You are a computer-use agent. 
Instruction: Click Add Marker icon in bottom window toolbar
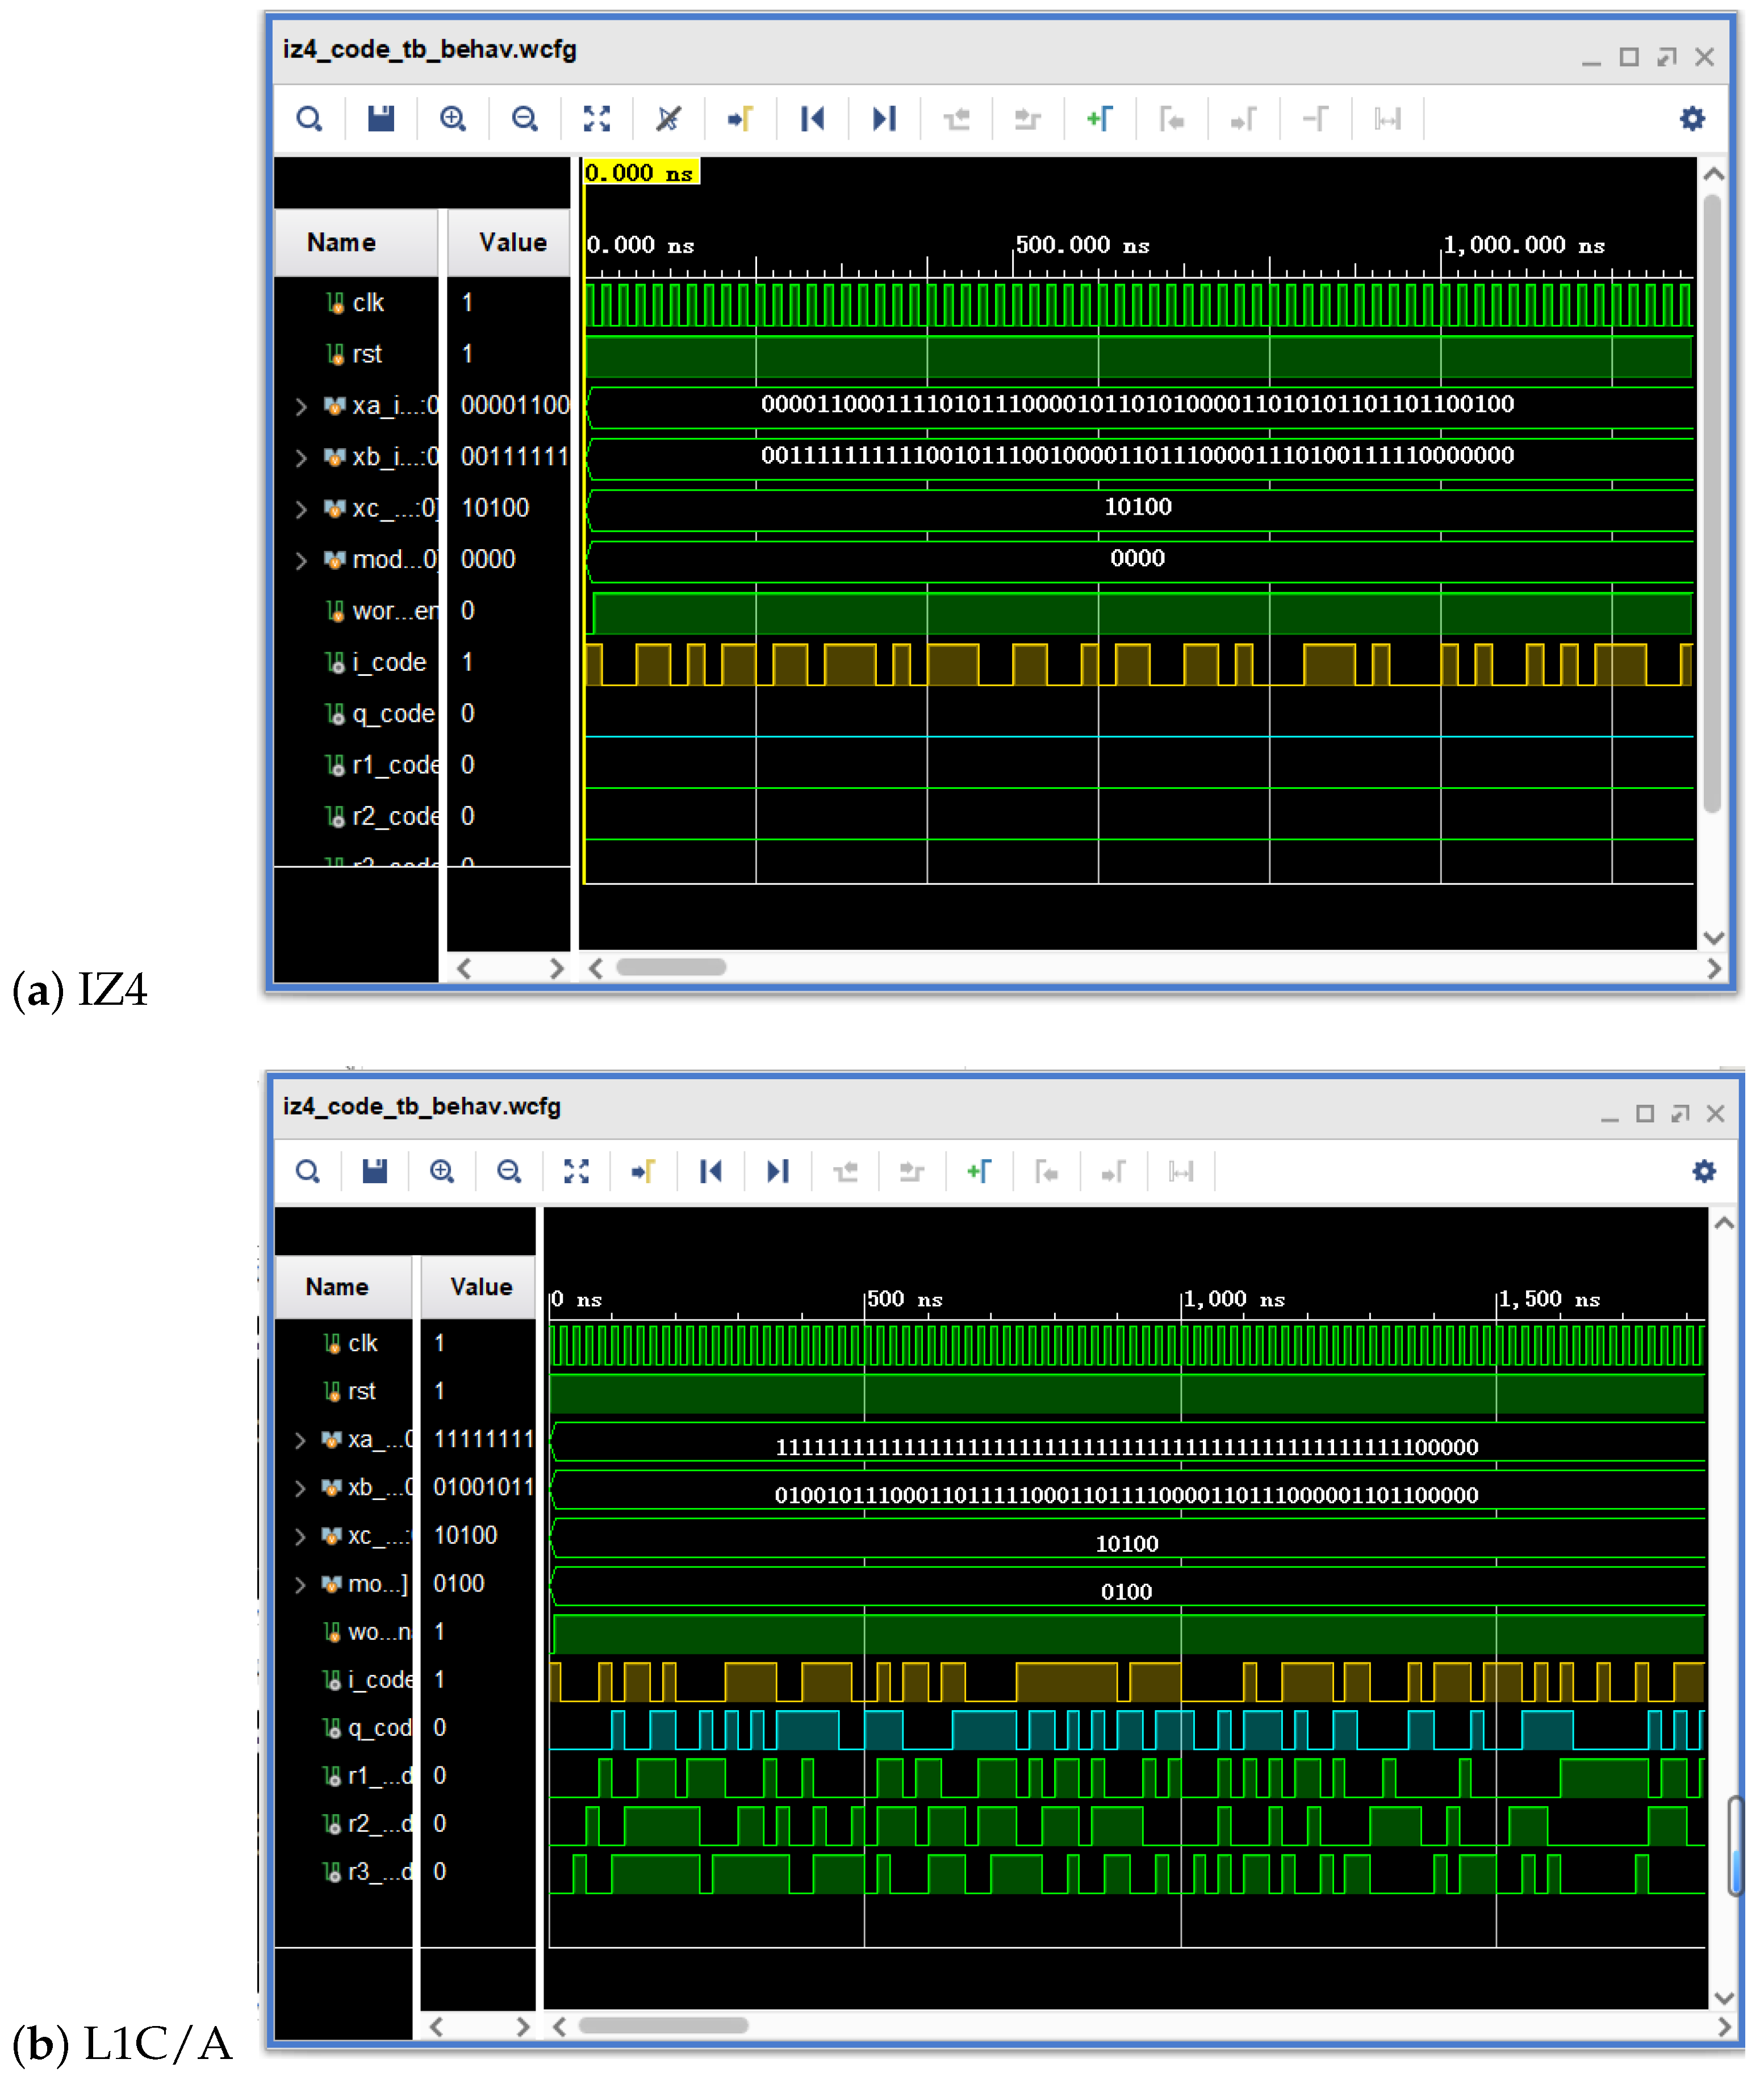tap(979, 1171)
